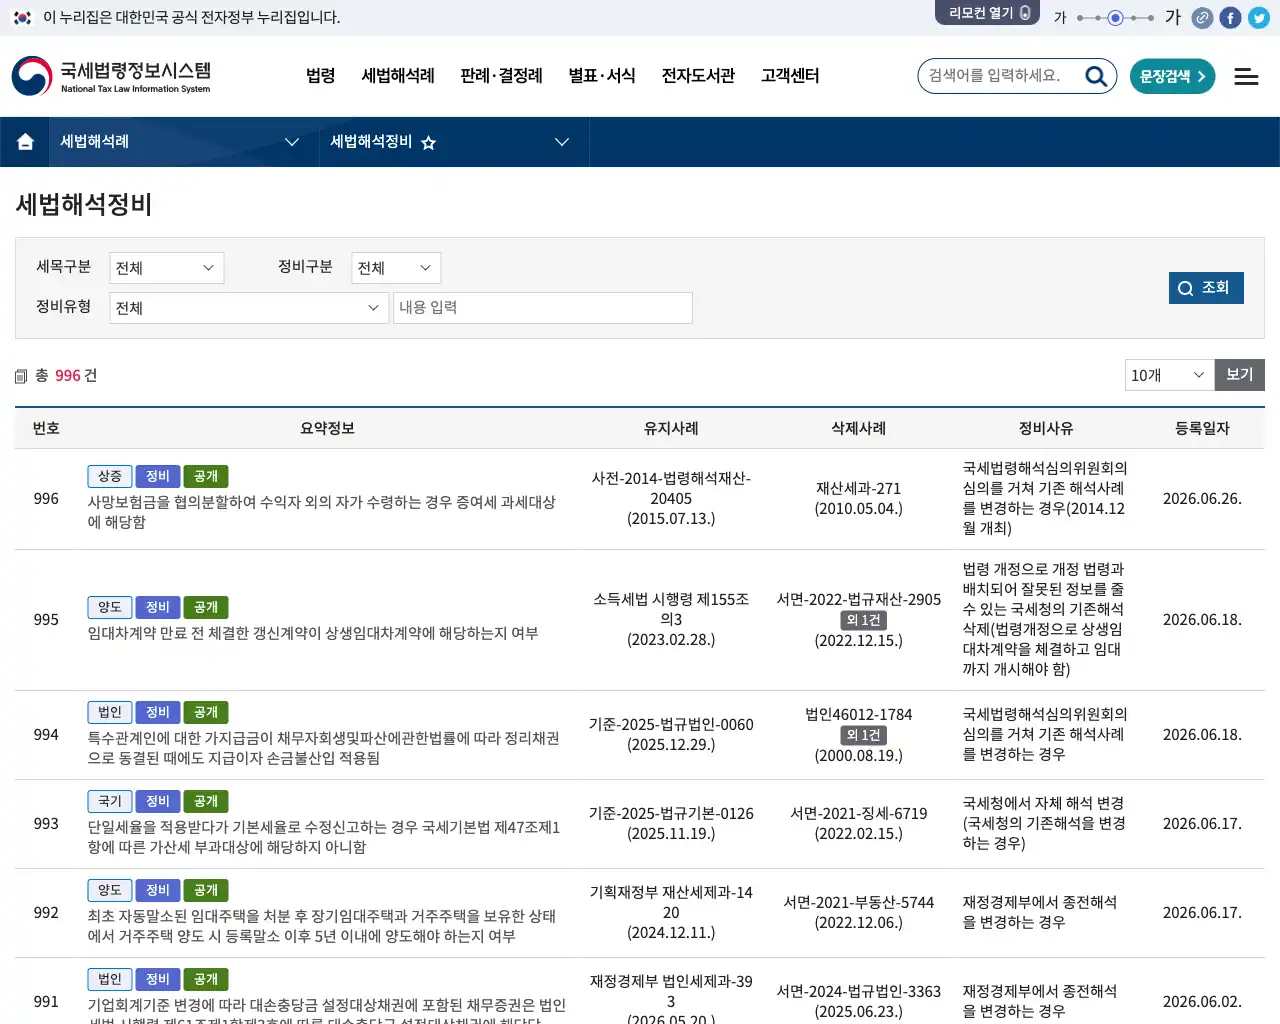
Task: Click the 법인 tag in row 994
Action: pos(110,713)
